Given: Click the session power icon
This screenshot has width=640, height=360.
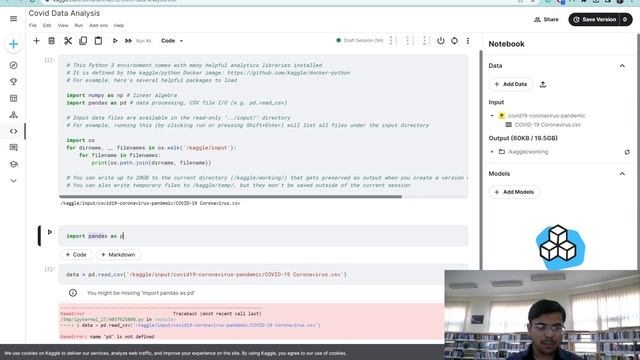Looking at the screenshot, I should pyautogui.click(x=440, y=41).
